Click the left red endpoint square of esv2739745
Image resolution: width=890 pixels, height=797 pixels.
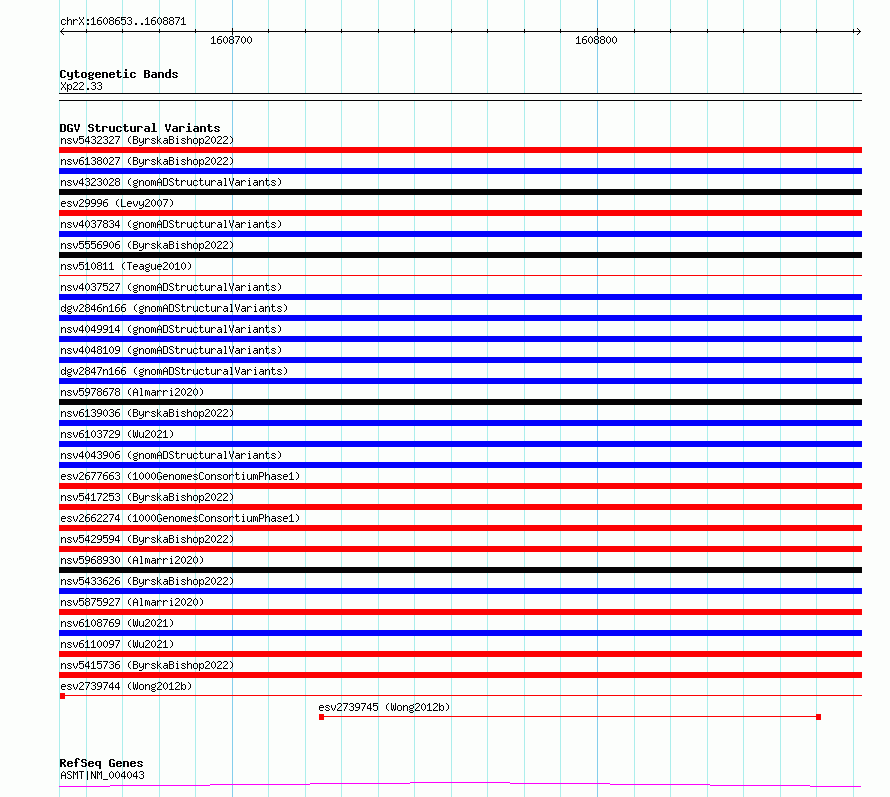tap(321, 717)
